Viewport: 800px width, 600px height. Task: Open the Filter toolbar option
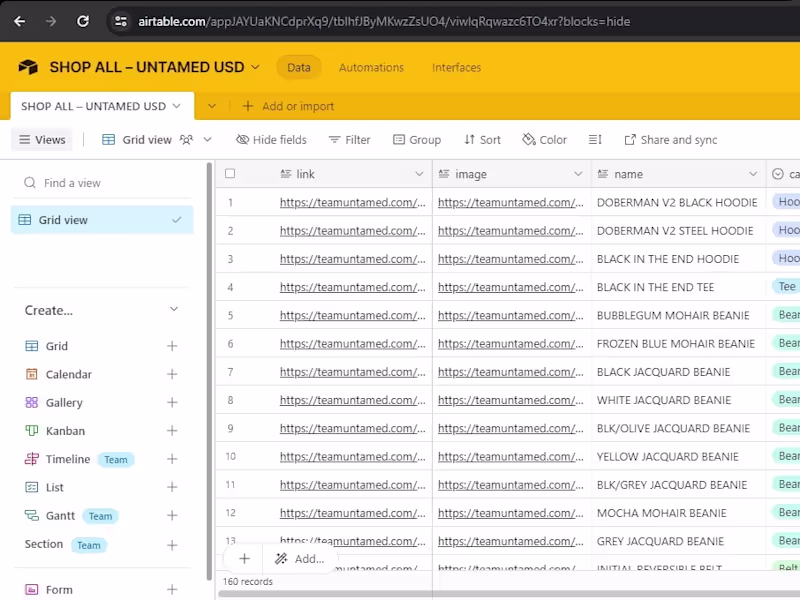[x=349, y=140]
